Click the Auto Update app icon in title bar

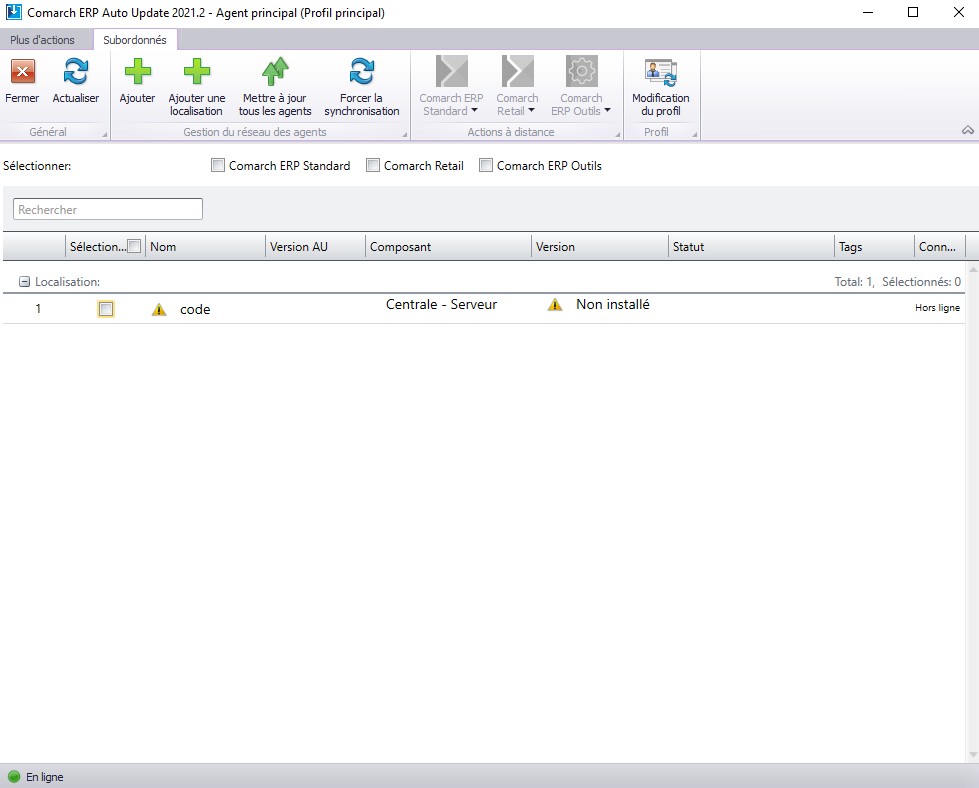pos(13,12)
